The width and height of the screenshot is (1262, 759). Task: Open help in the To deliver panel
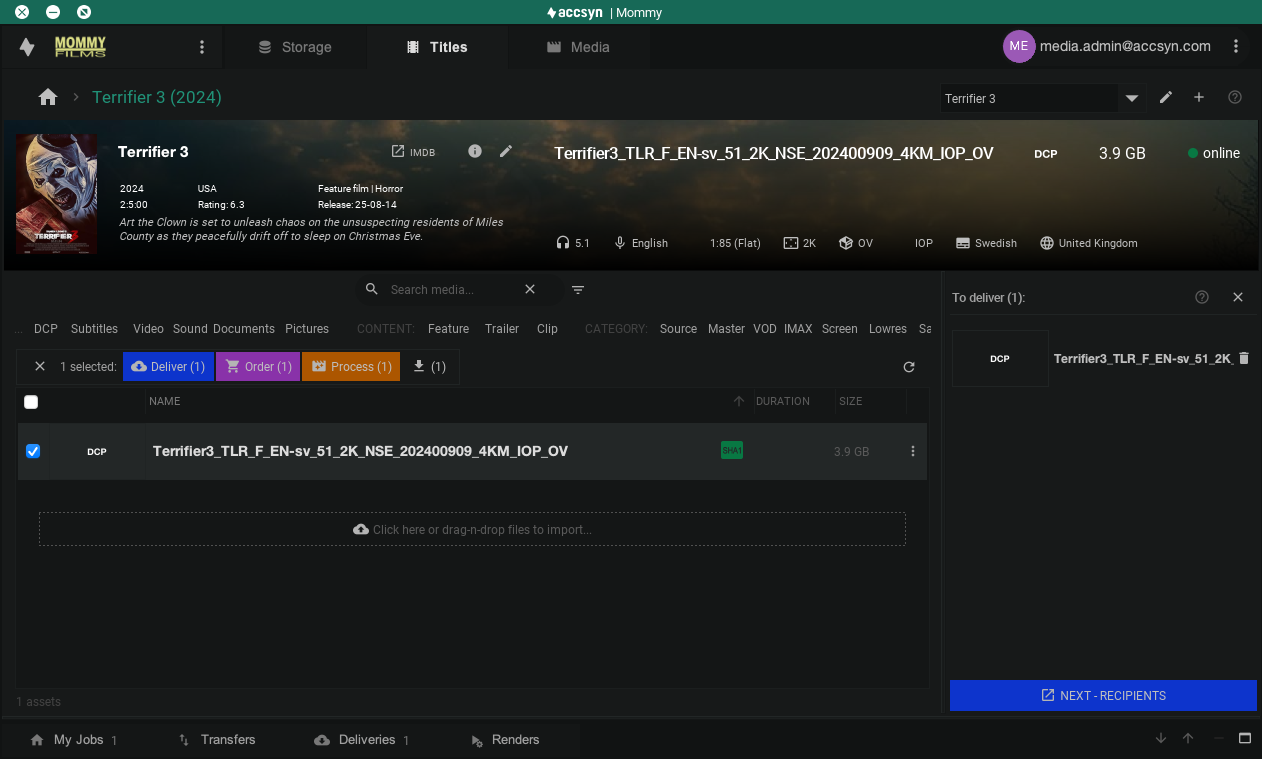coord(1202,297)
